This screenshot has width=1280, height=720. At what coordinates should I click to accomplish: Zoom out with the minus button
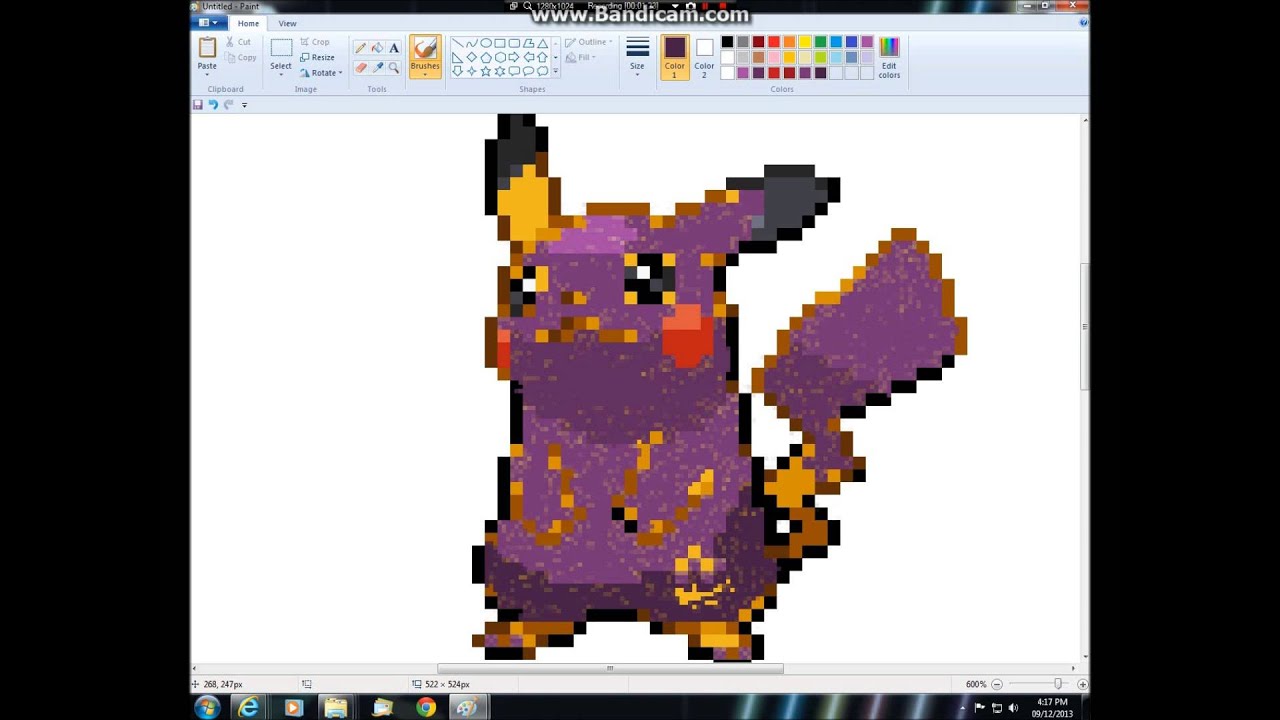pos(997,684)
